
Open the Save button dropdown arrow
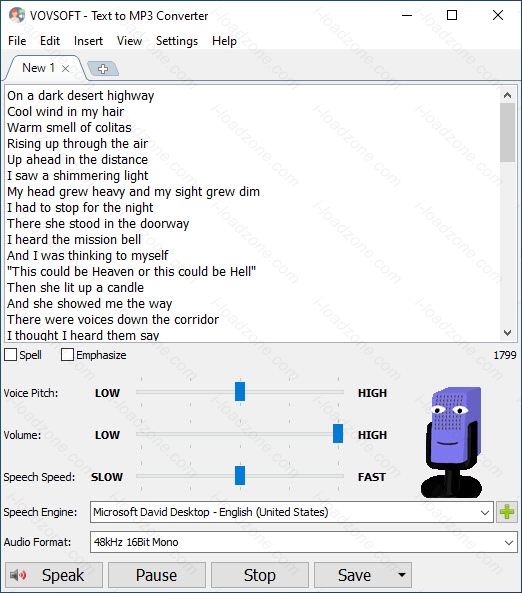click(x=402, y=575)
